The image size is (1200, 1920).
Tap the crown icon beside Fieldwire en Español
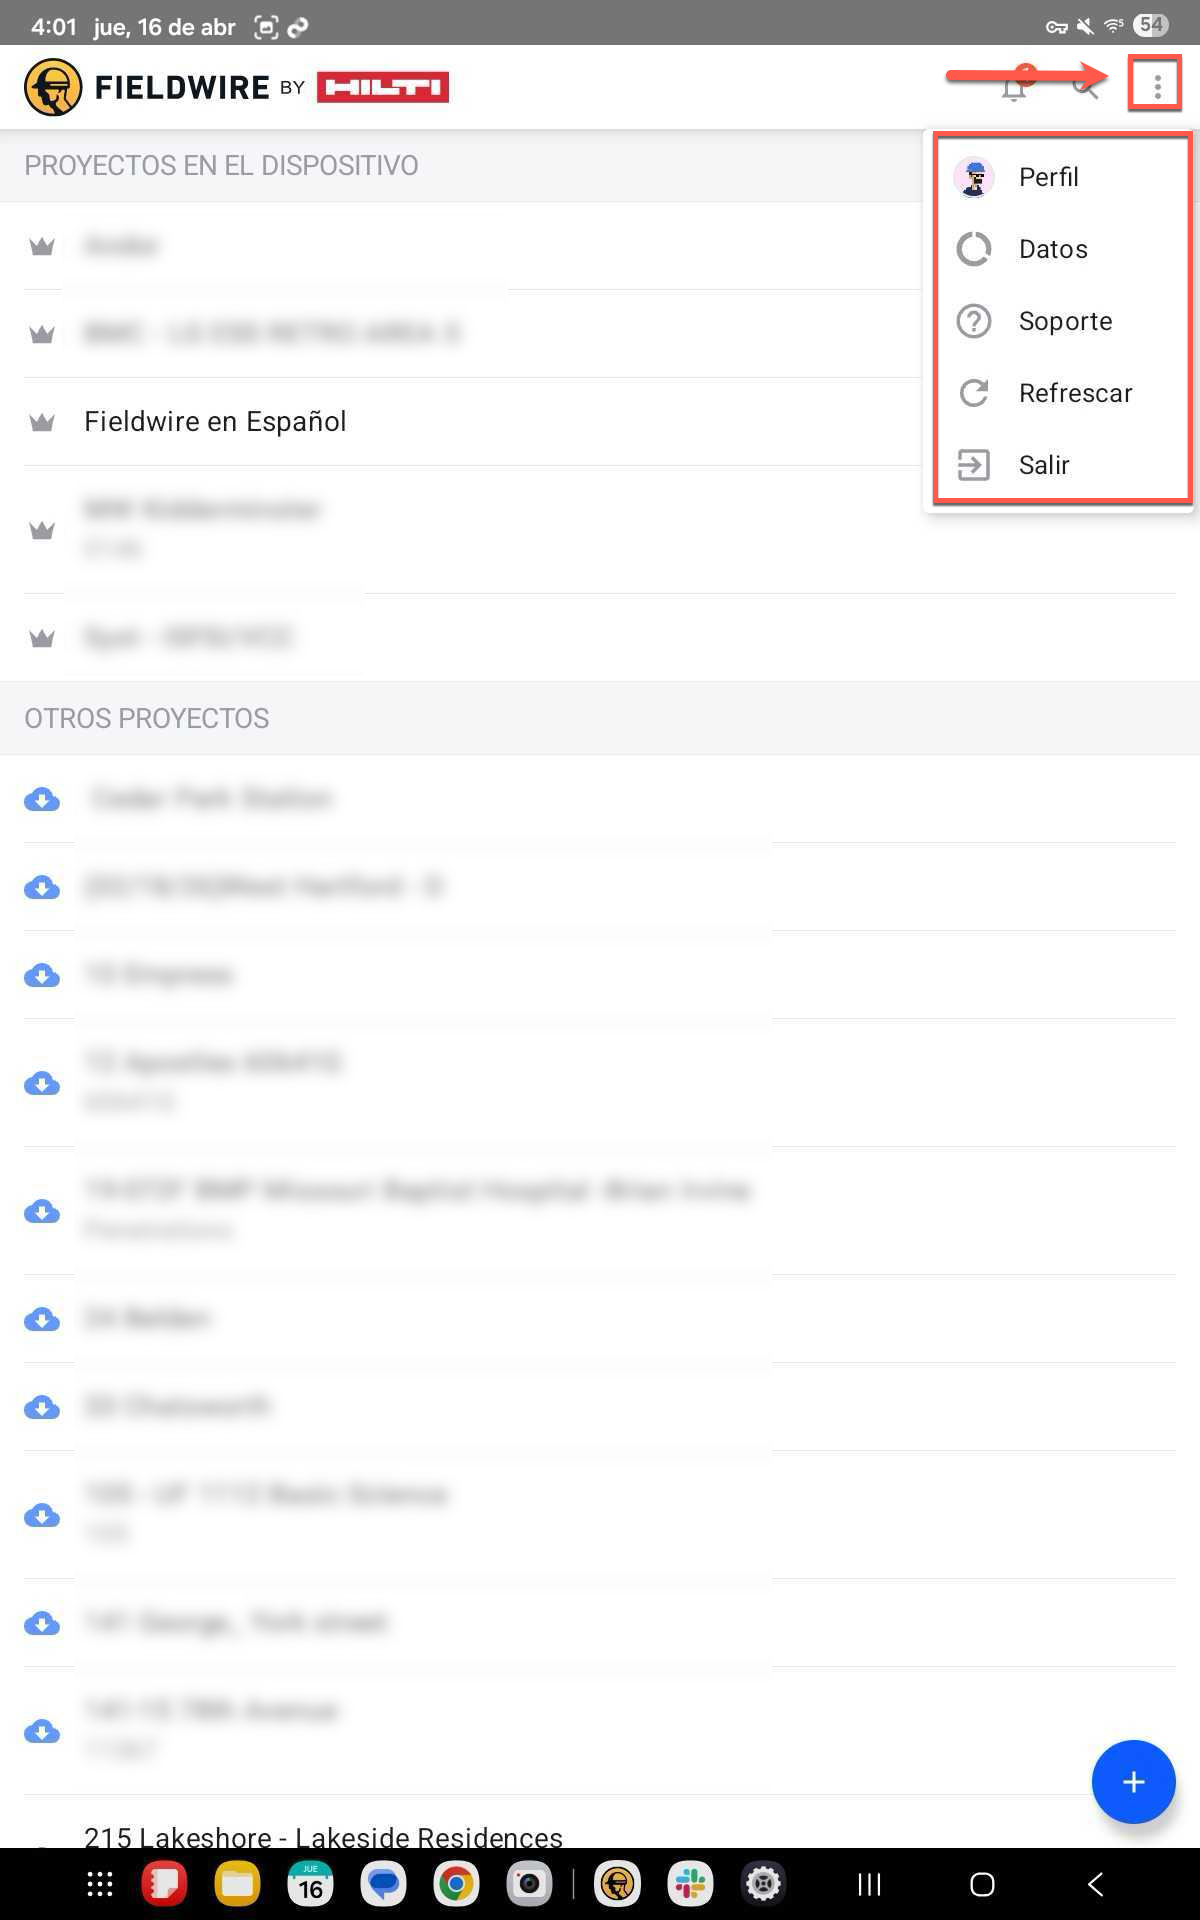[42, 422]
